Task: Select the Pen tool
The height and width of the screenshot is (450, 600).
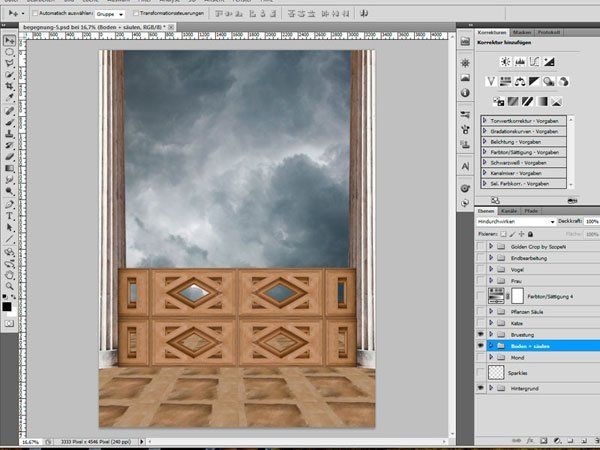Action: (x=10, y=205)
